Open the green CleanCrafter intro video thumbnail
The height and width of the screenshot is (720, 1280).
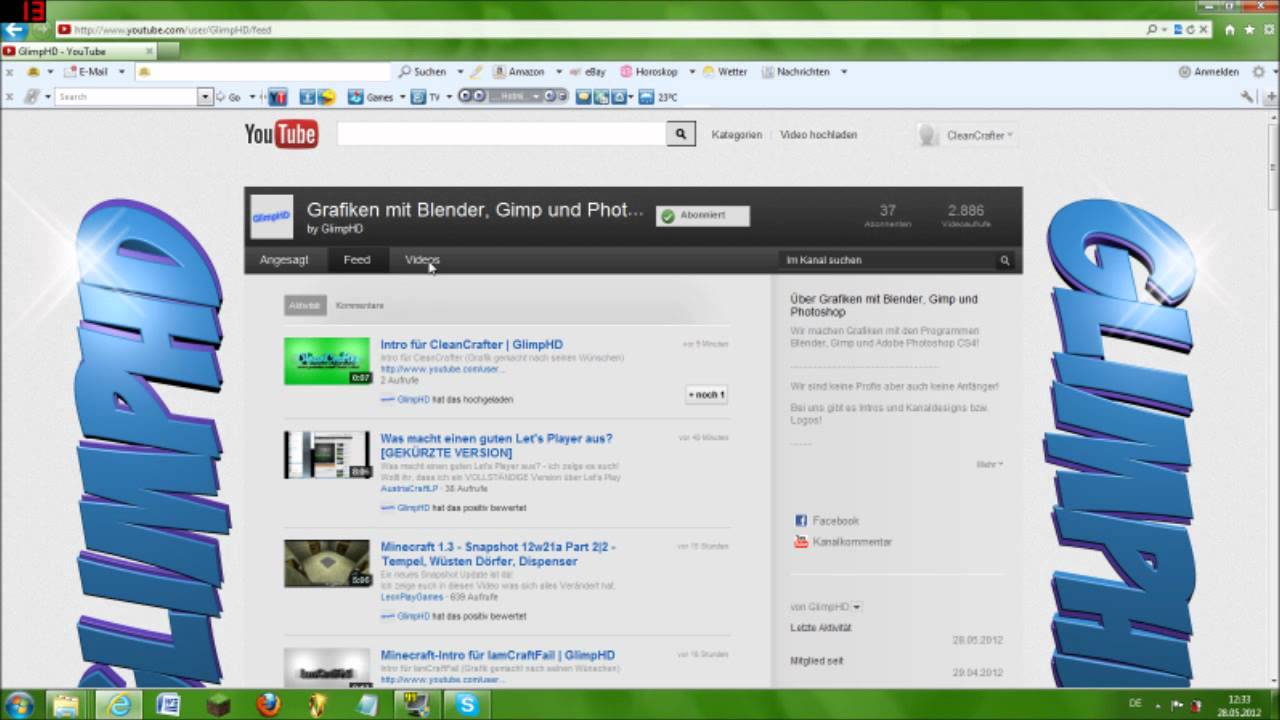click(x=327, y=361)
